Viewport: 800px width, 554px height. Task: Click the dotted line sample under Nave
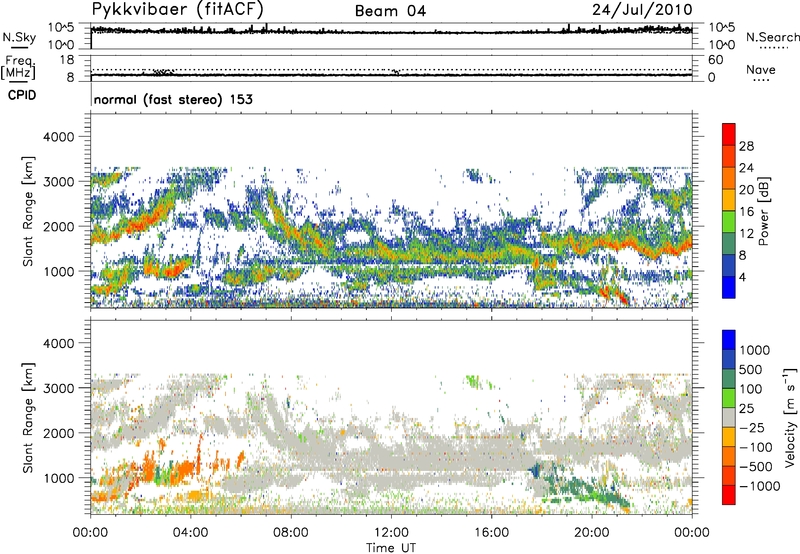(761, 80)
